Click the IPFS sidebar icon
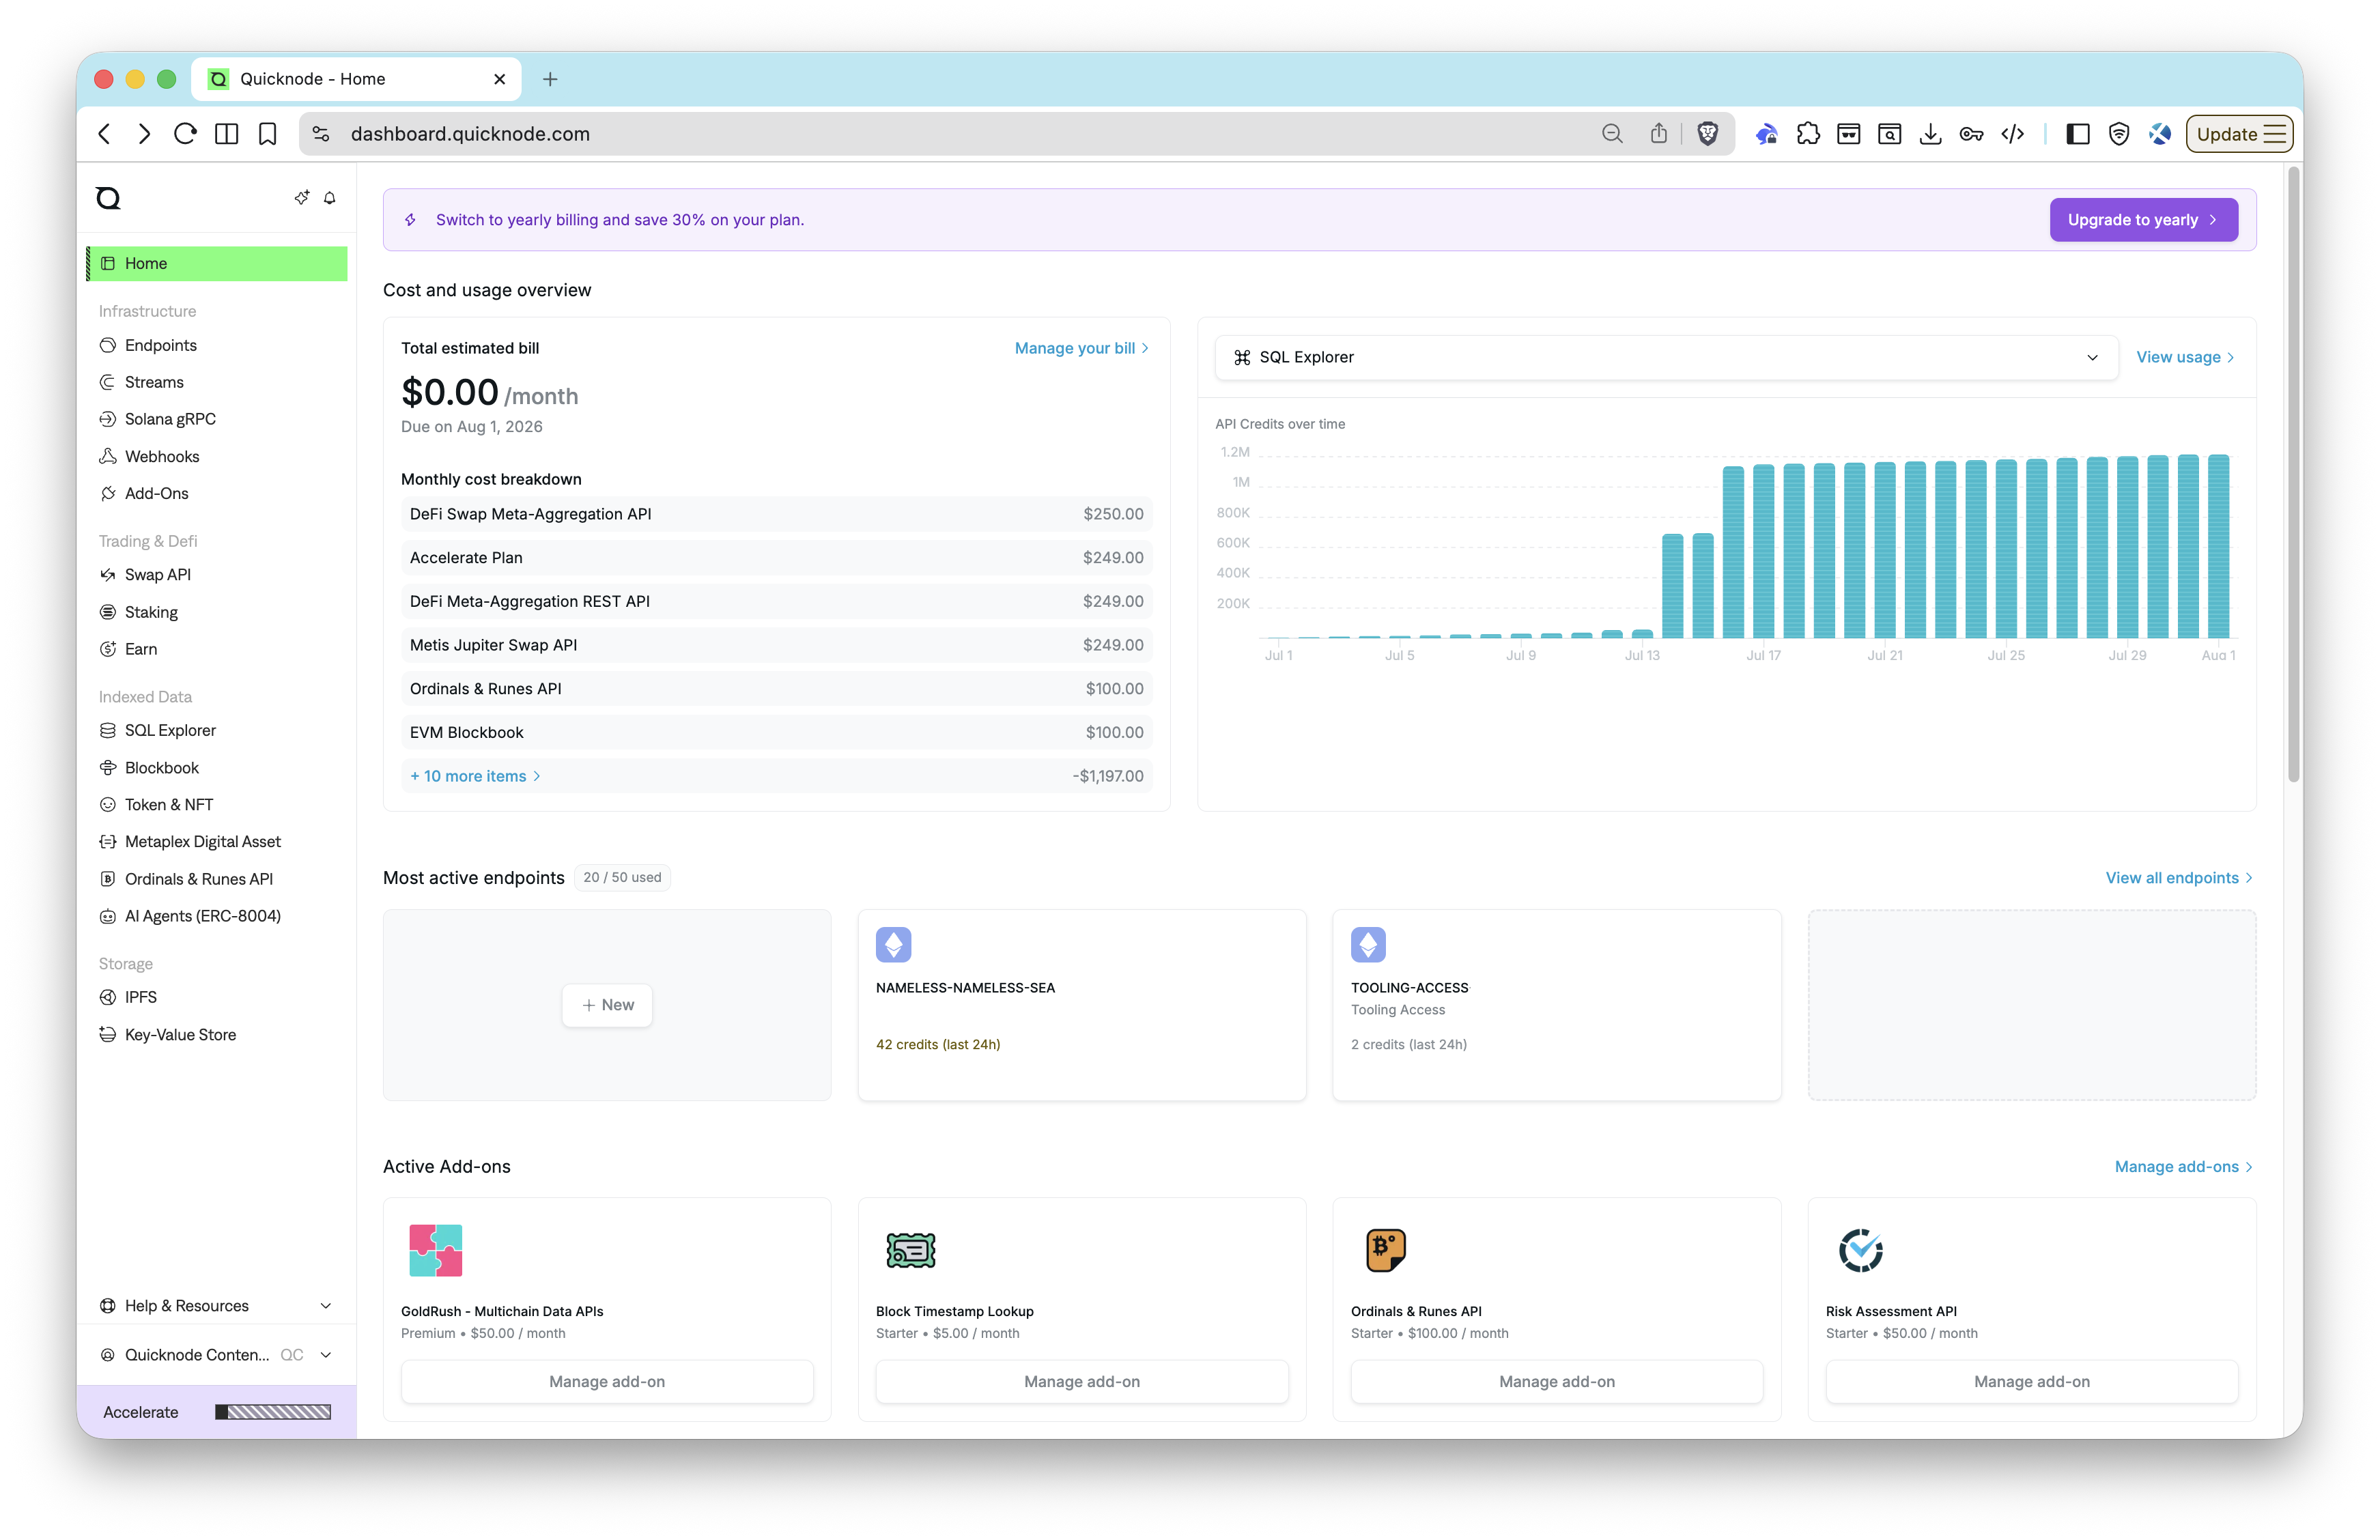 108,997
